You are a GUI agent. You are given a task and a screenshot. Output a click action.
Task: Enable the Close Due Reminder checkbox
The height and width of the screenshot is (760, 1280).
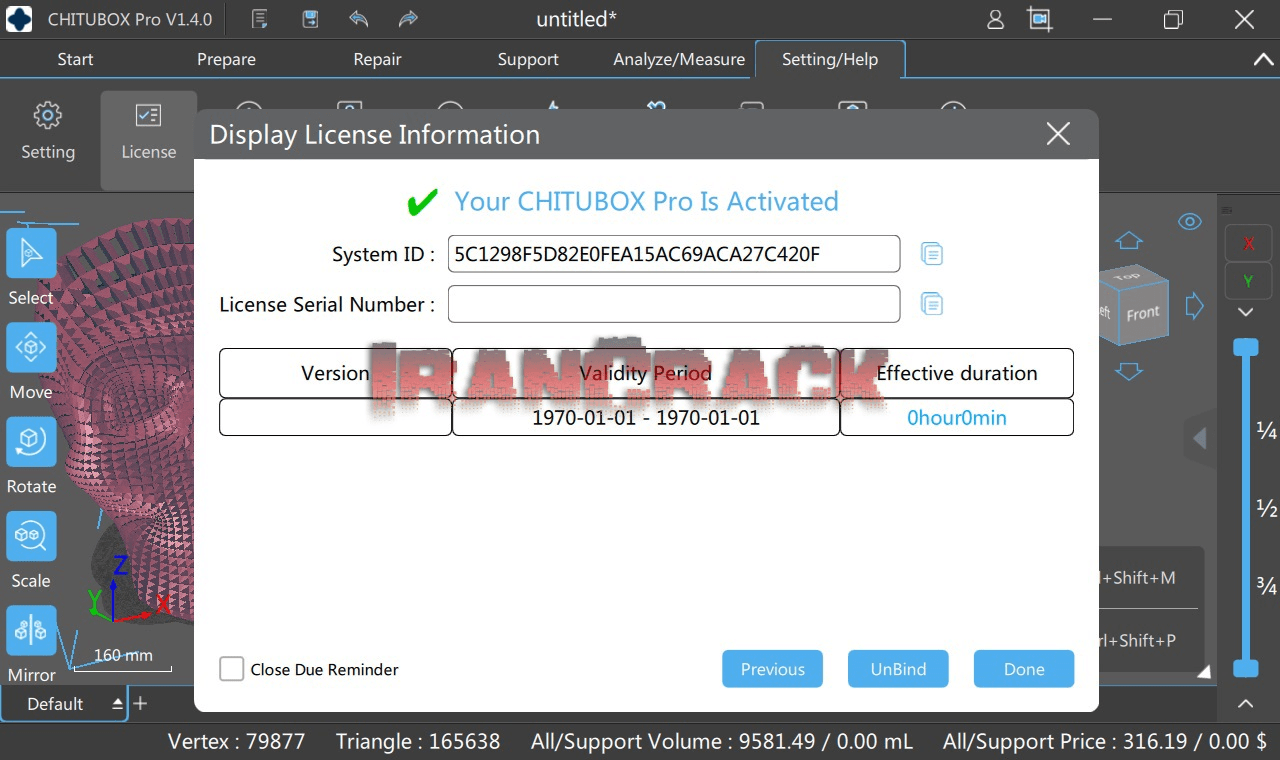pyautogui.click(x=231, y=669)
